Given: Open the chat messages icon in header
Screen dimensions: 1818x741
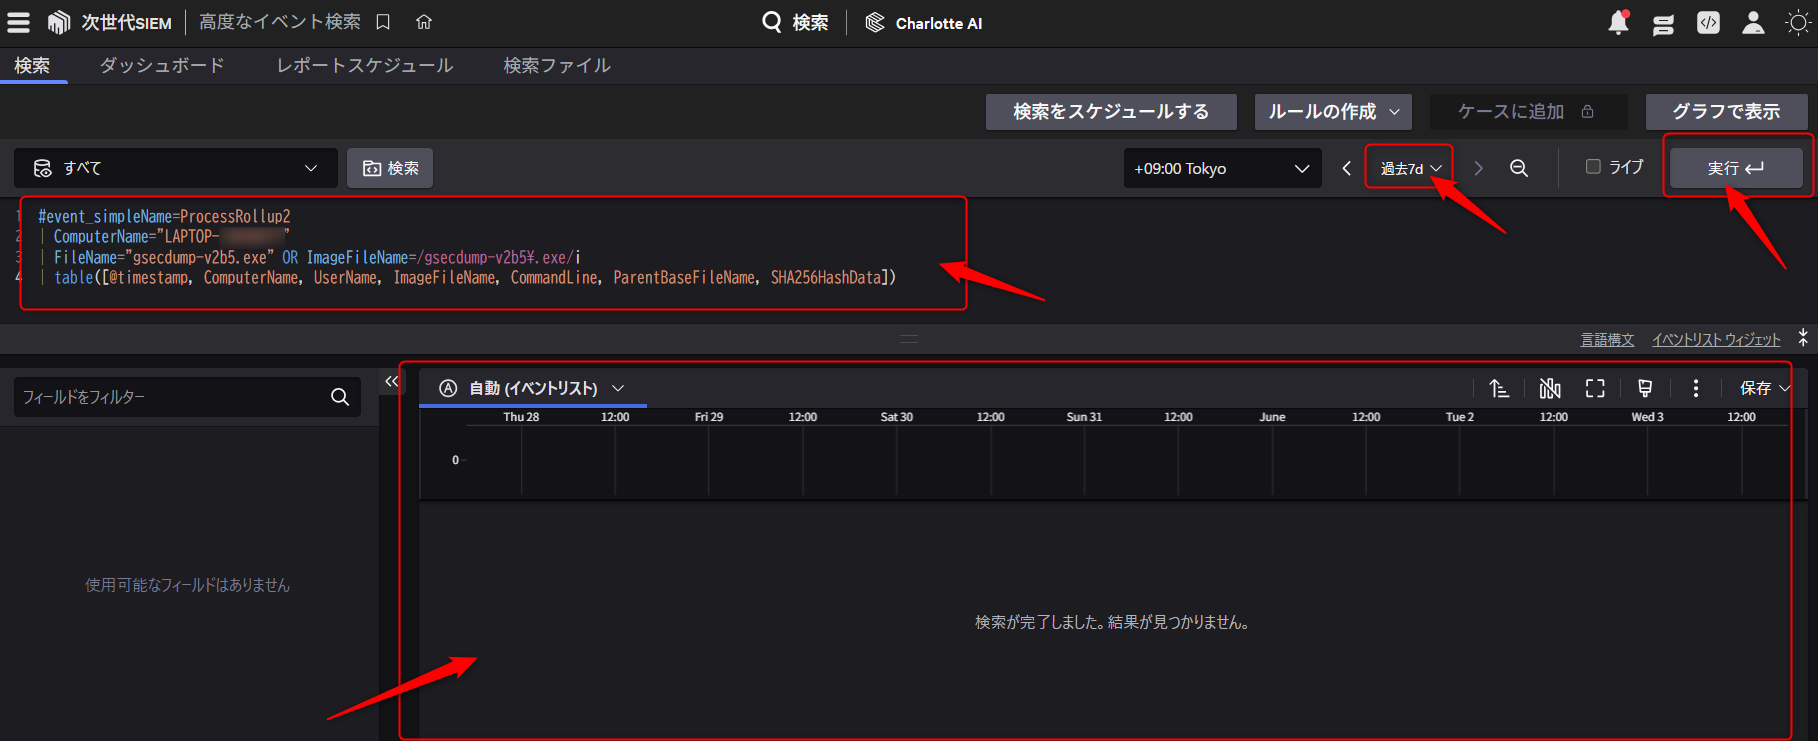Looking at the screenshot, I should point(1663,23).
